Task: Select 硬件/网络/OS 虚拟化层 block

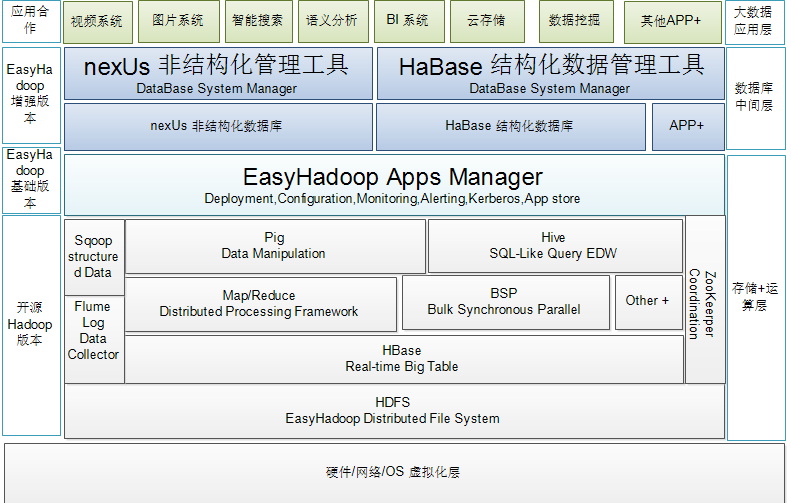Action: tap(394, 473)
